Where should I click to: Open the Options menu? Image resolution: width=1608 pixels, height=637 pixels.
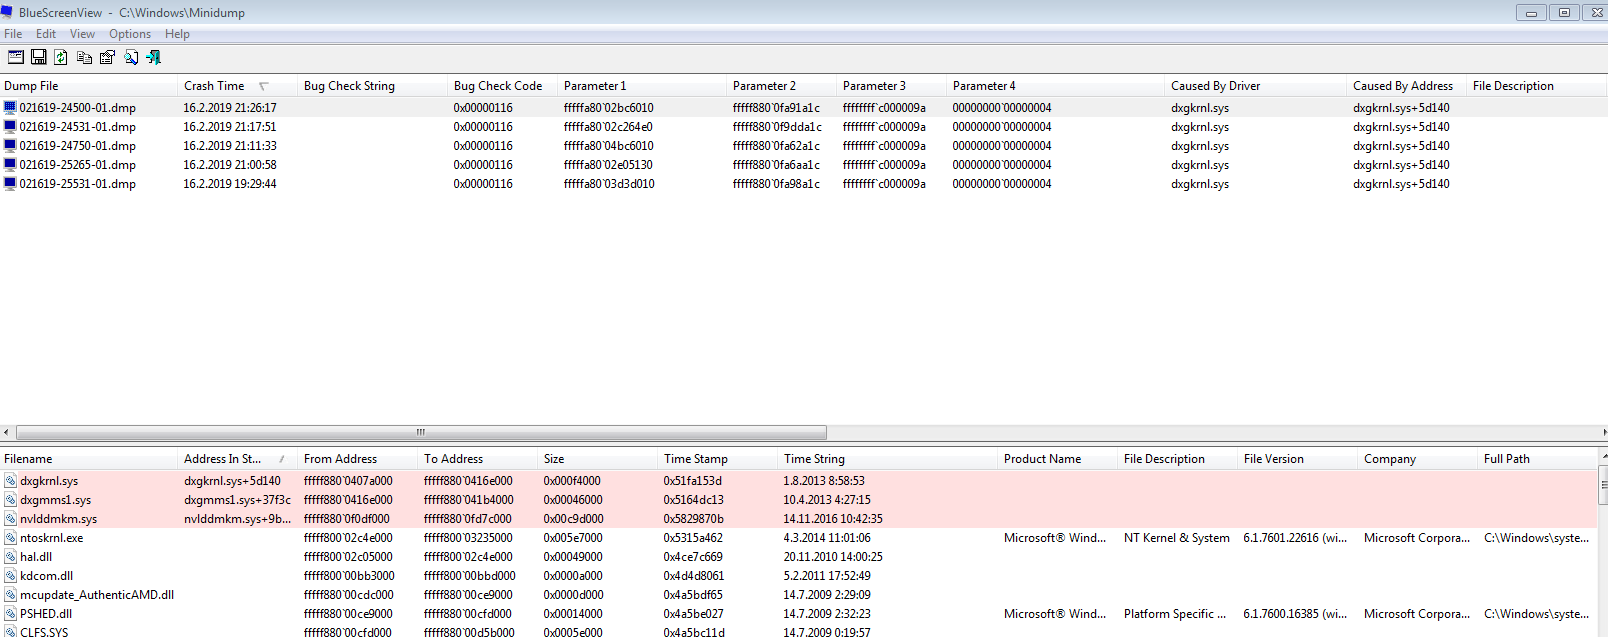pos(130,34)
